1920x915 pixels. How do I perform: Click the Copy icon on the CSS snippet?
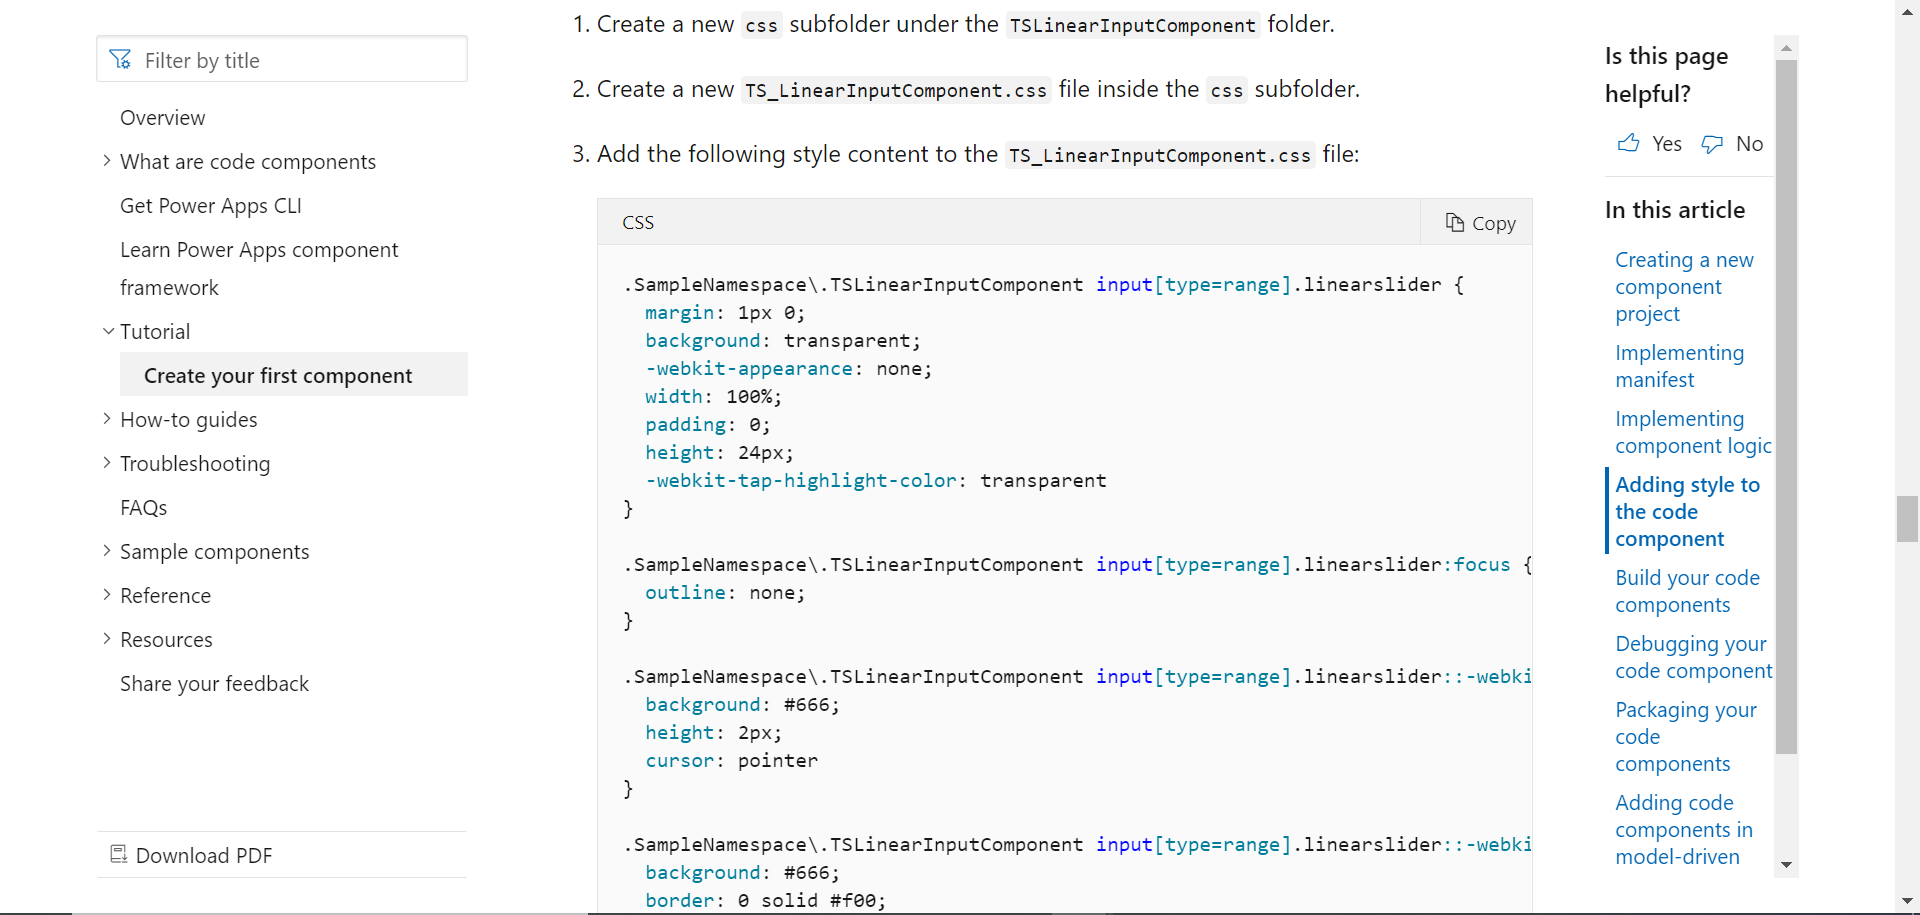click(x=1456, y=222)
